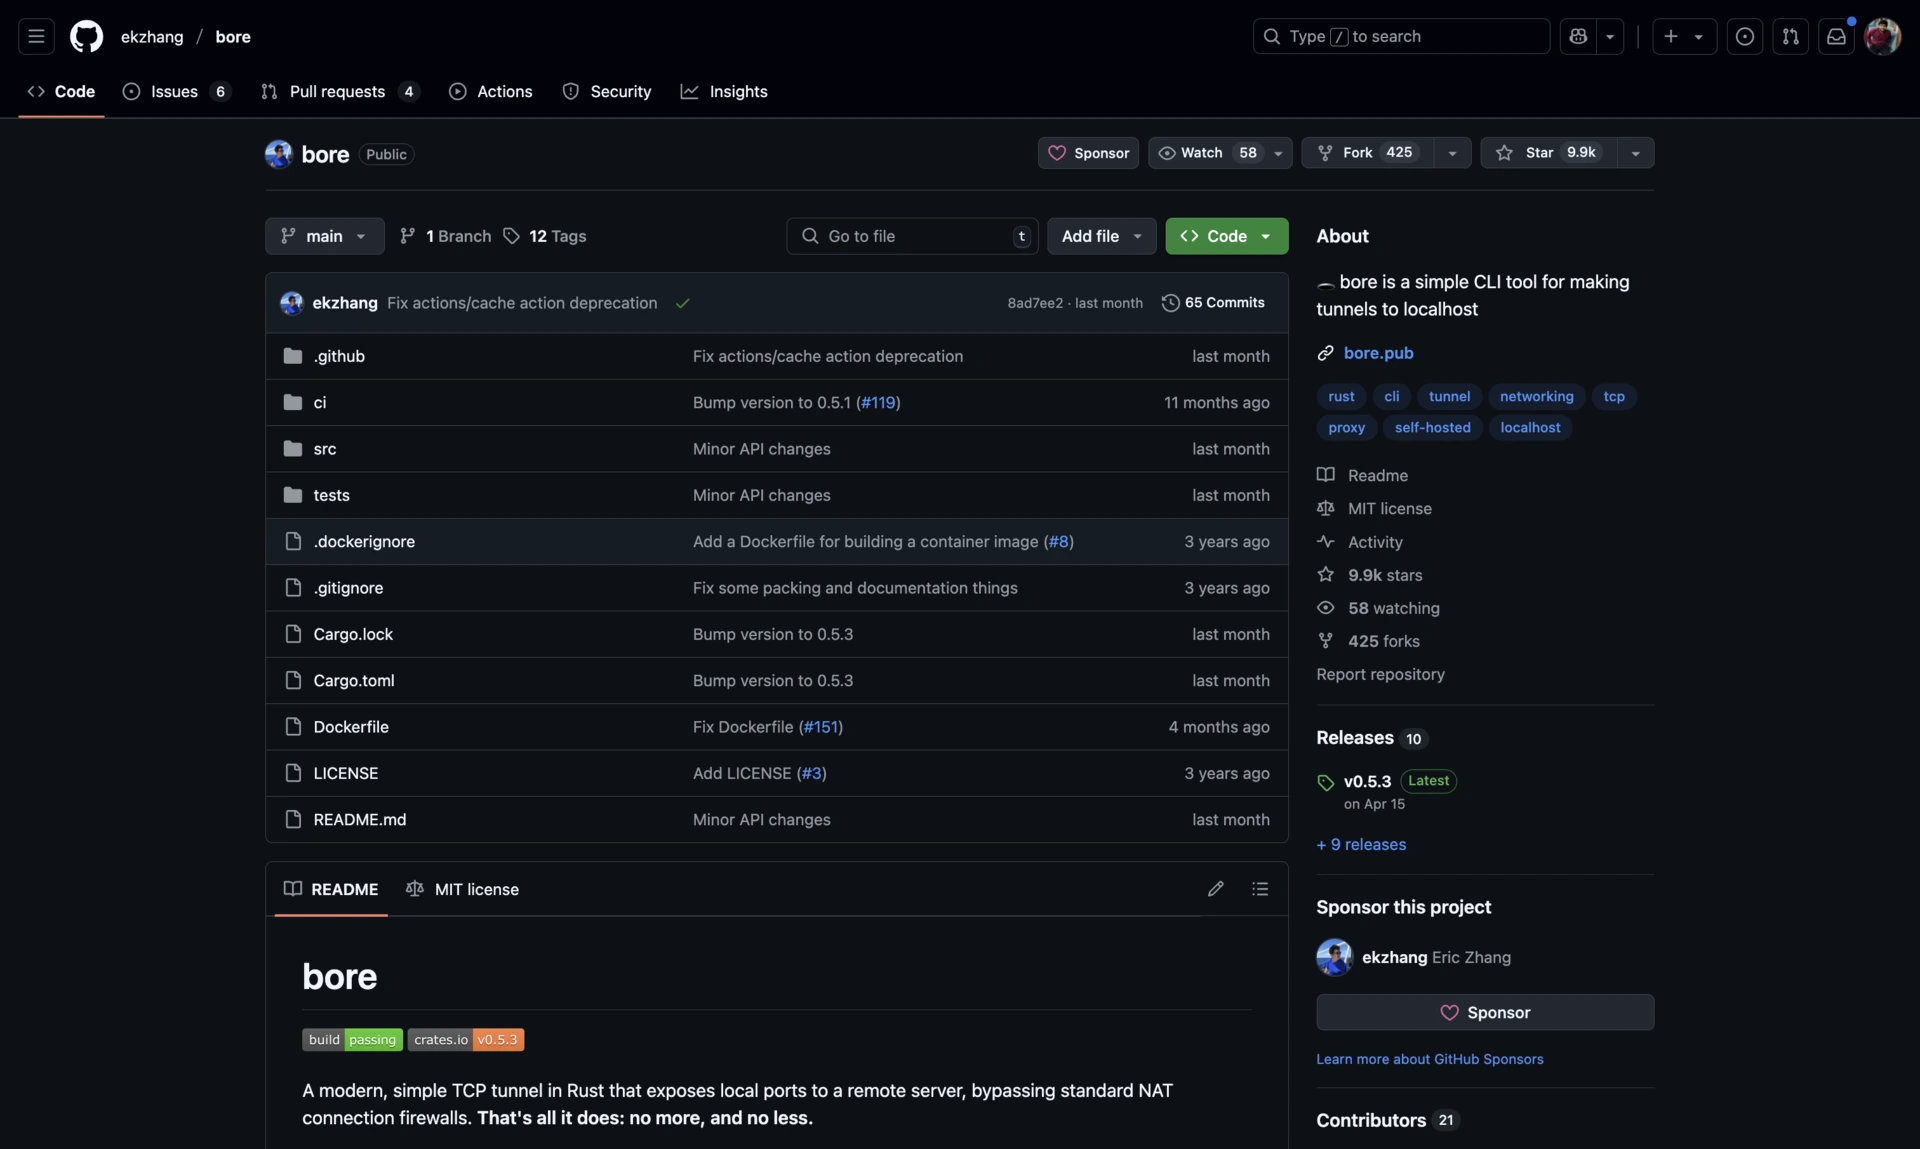
Task: Click the commit status green checkmark
Action: point(683,303)
